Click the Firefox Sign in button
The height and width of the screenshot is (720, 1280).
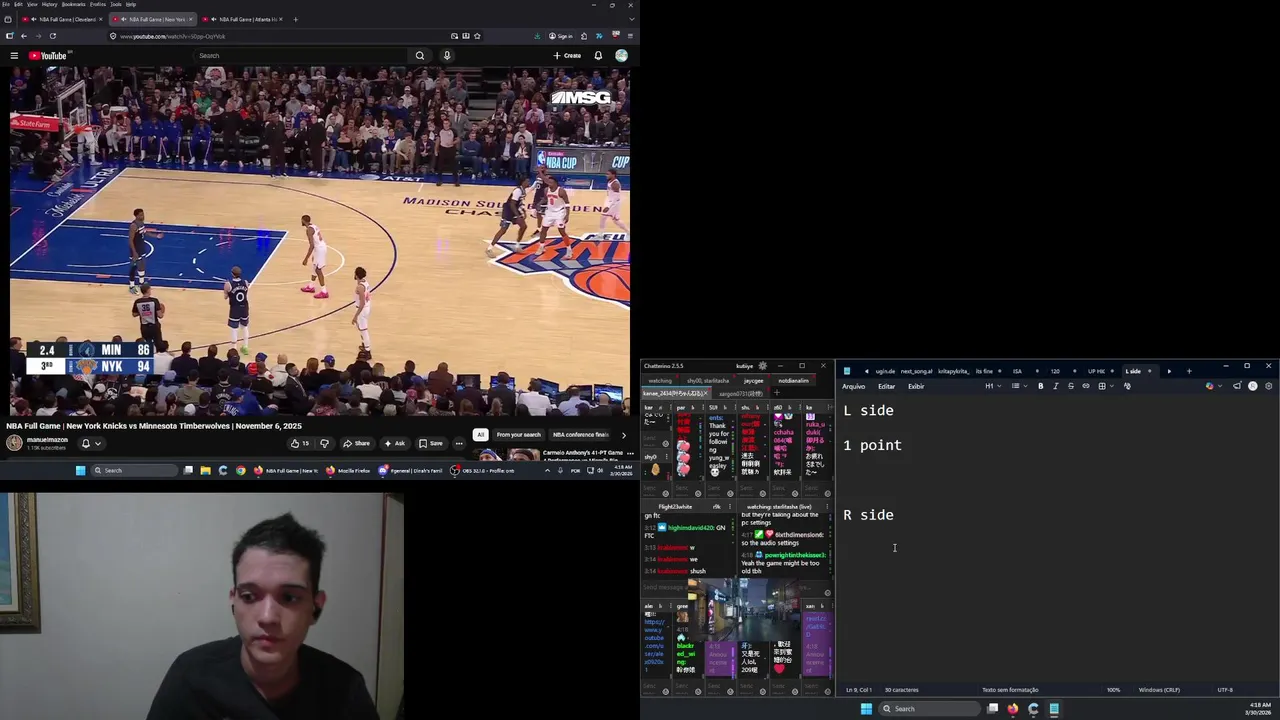click(561, 36)
